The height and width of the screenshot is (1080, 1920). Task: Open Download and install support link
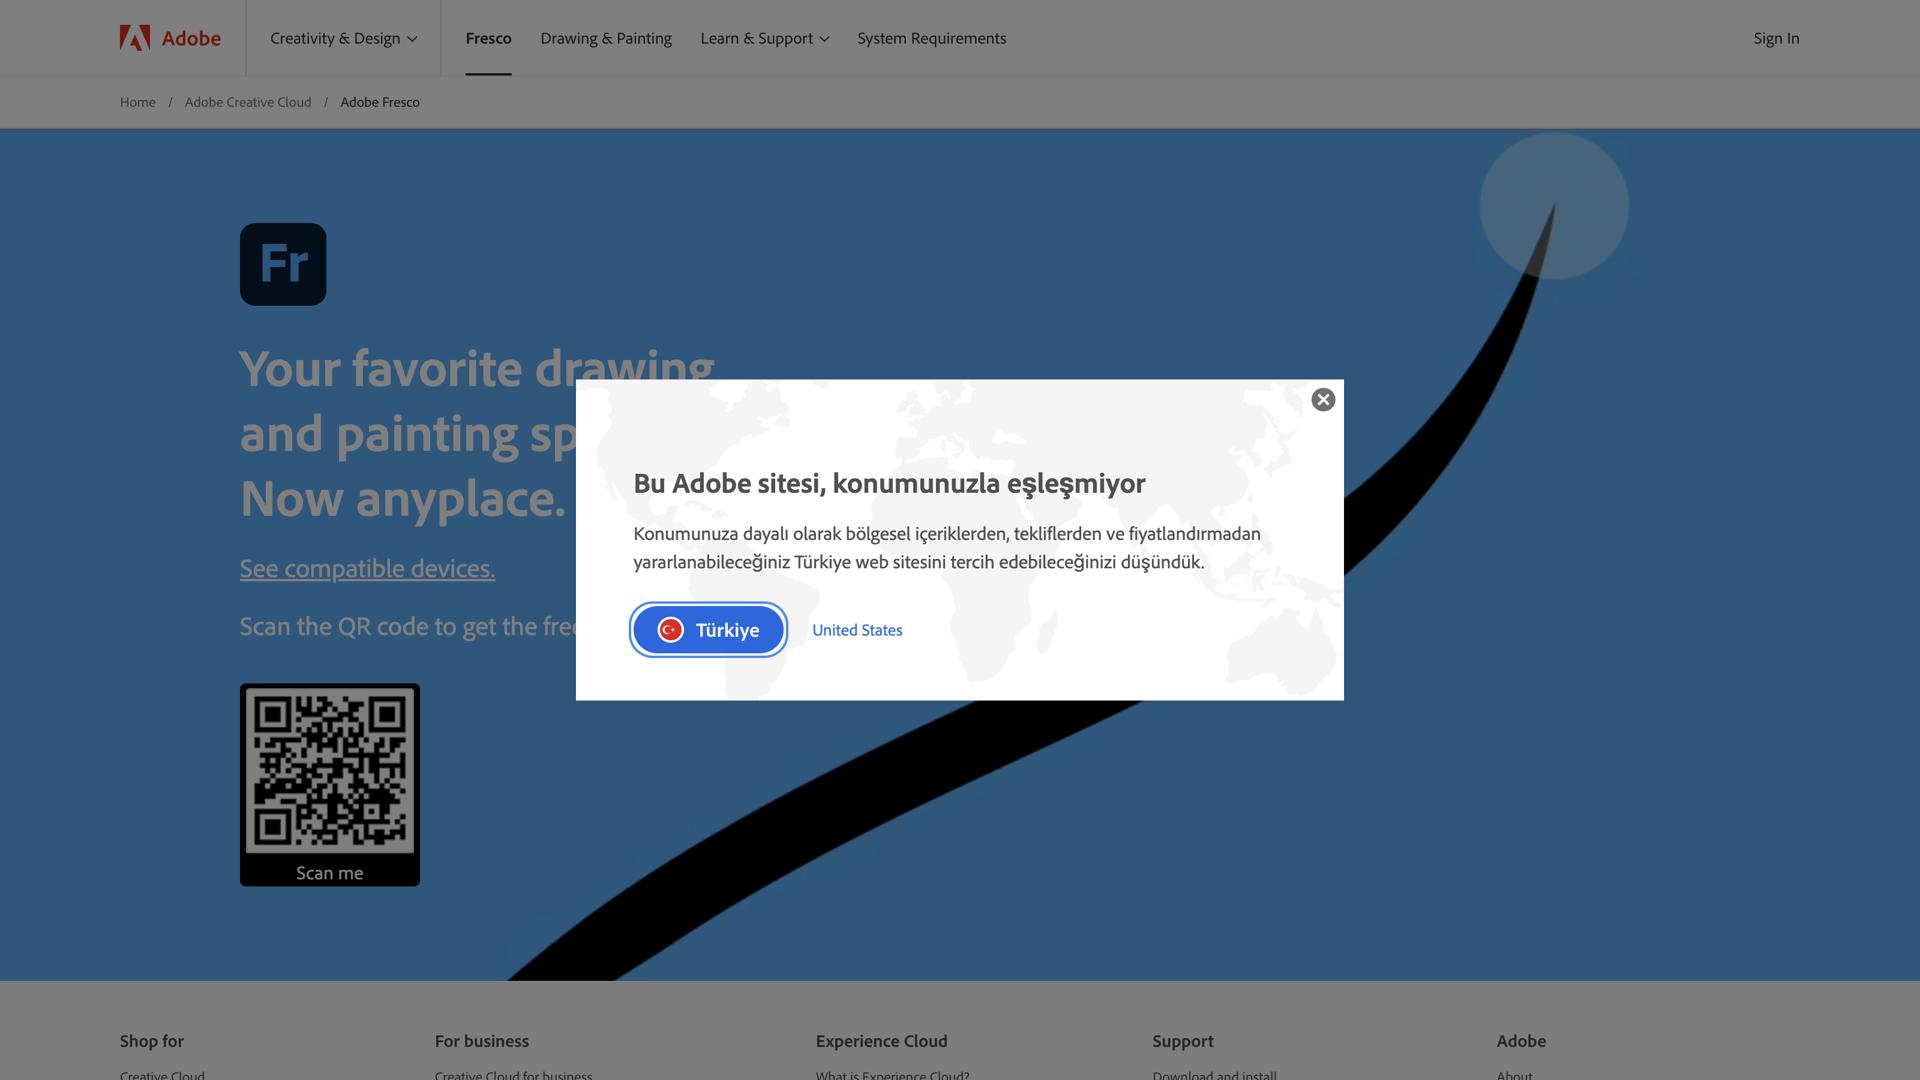1214,1075
